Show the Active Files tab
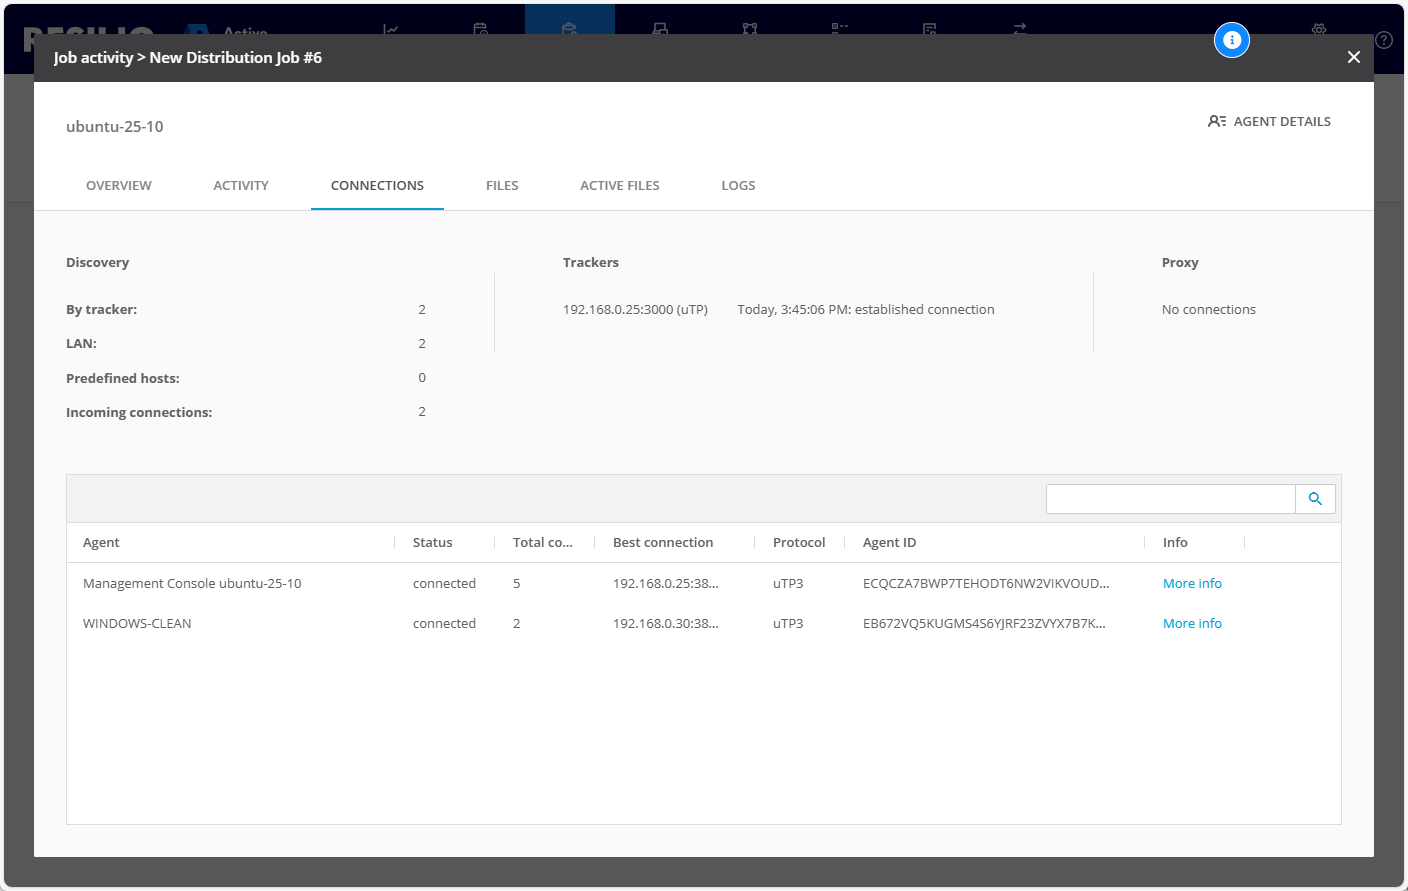 (x=620, y=185)
